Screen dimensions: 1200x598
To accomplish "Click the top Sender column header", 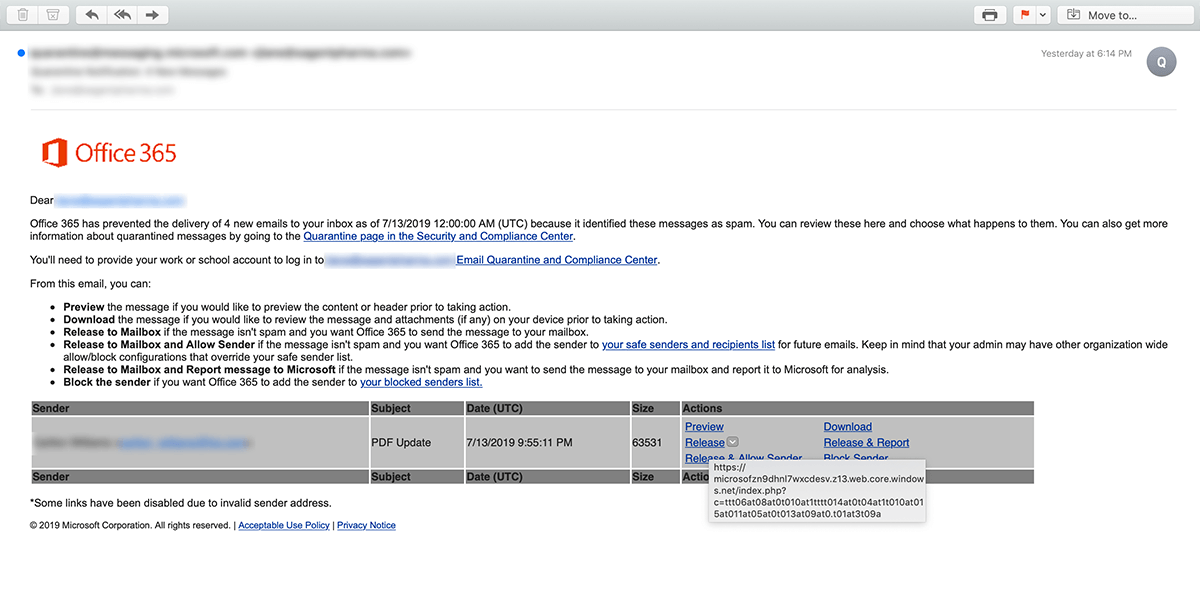I will point(199,408).
